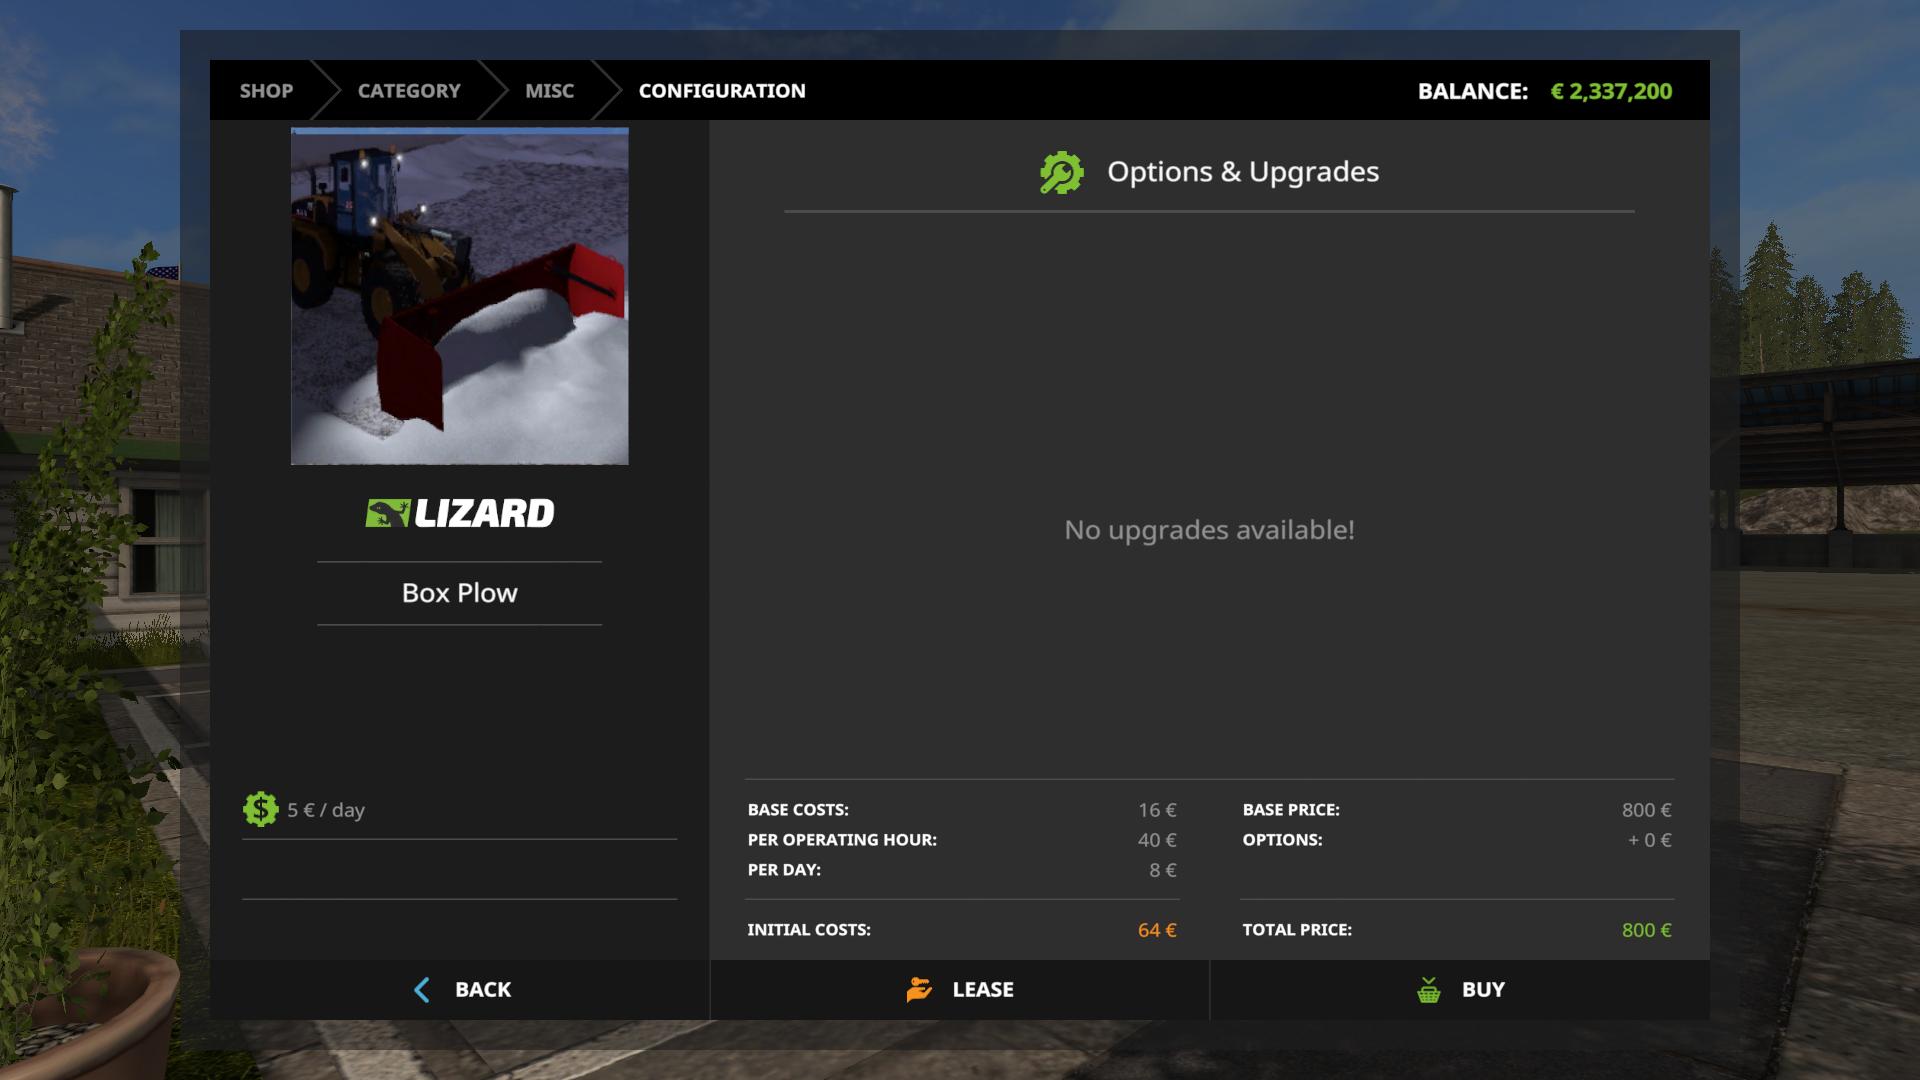Click the Box Plow name label

tap(460, 593)
